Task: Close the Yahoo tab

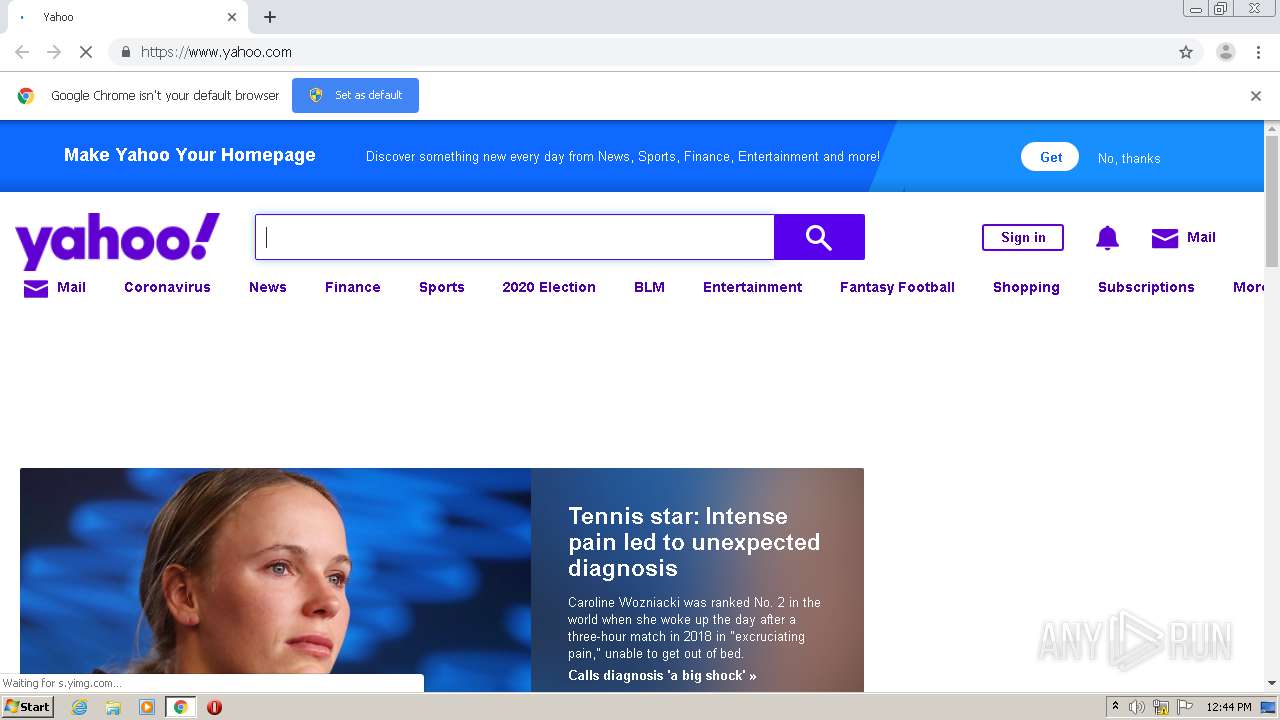Action: pos(232,17)
